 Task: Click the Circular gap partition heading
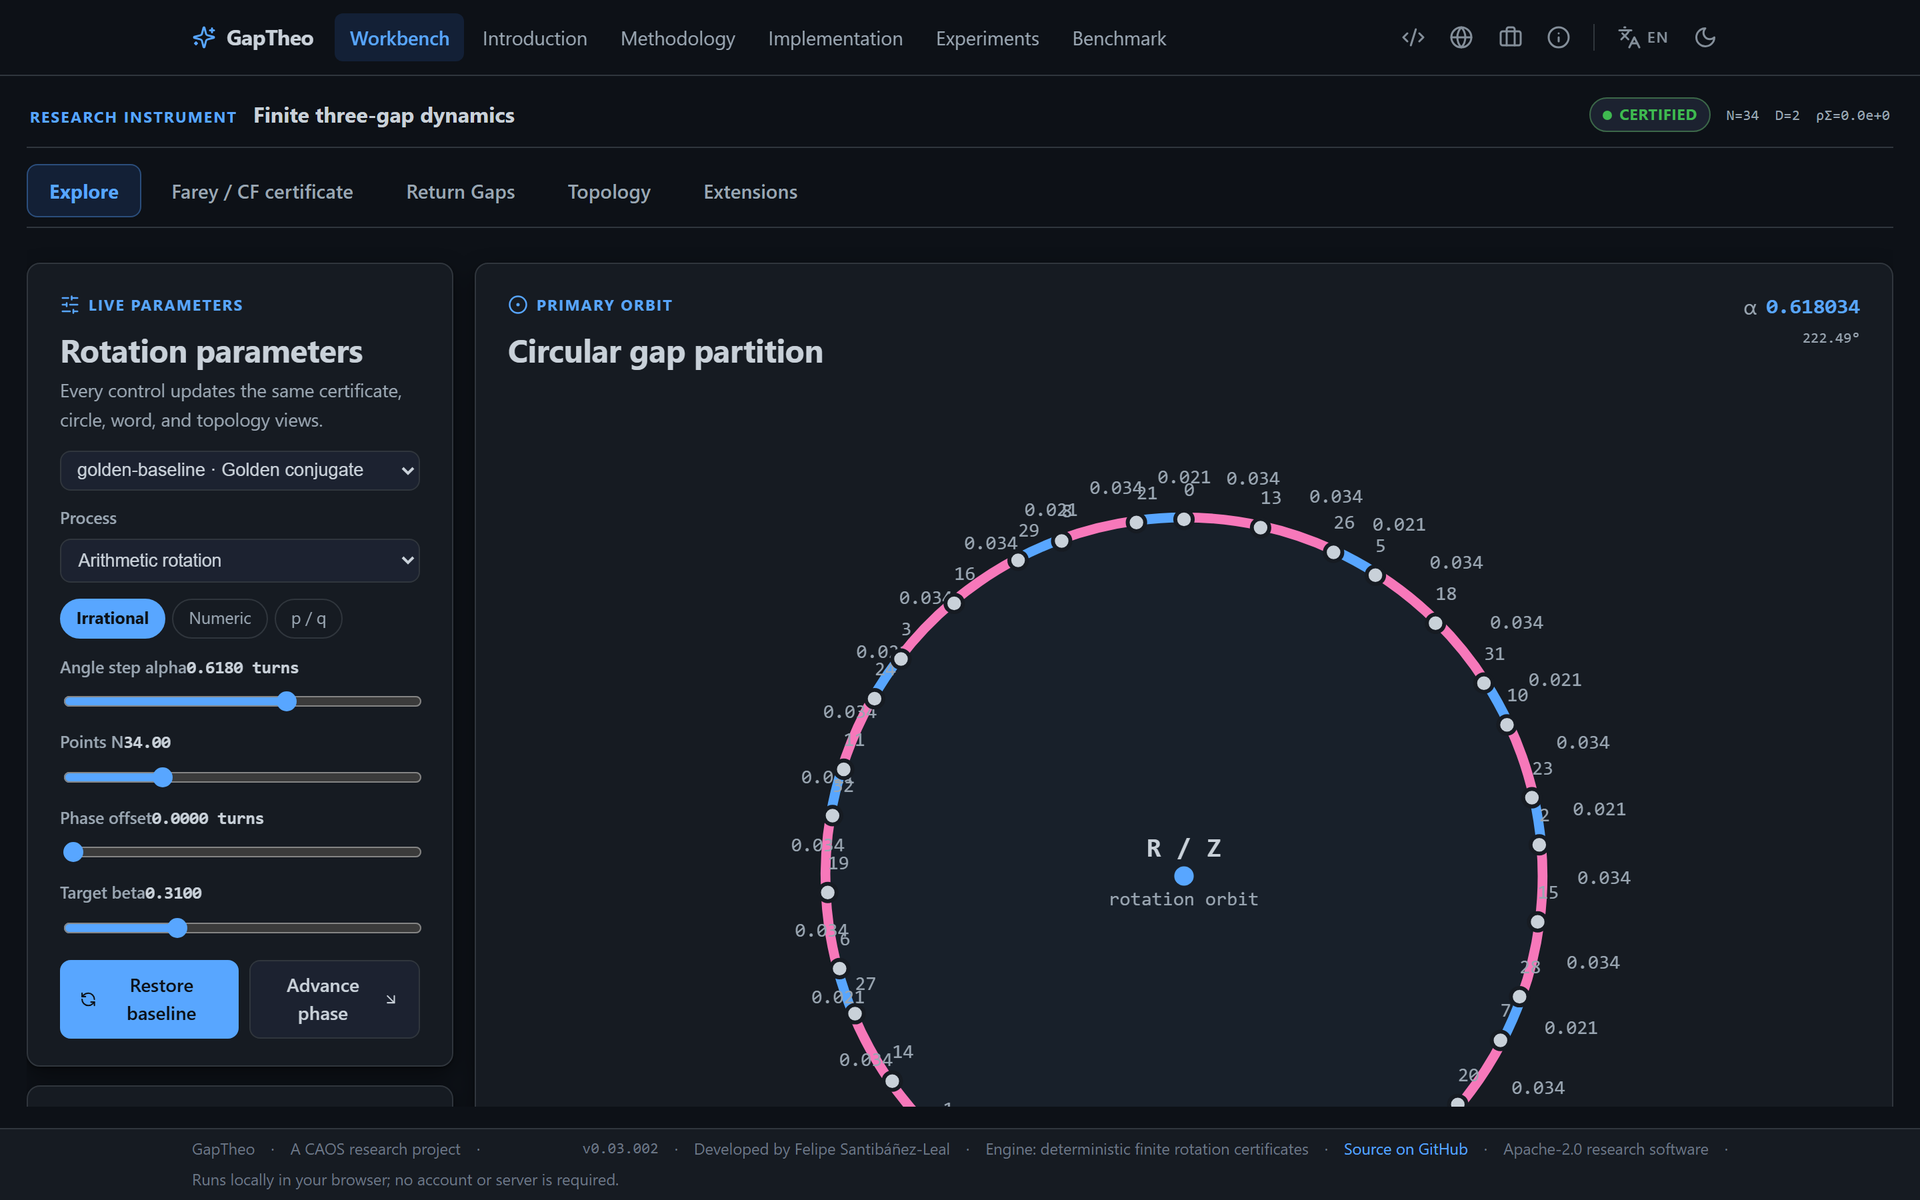pos(665,352)
